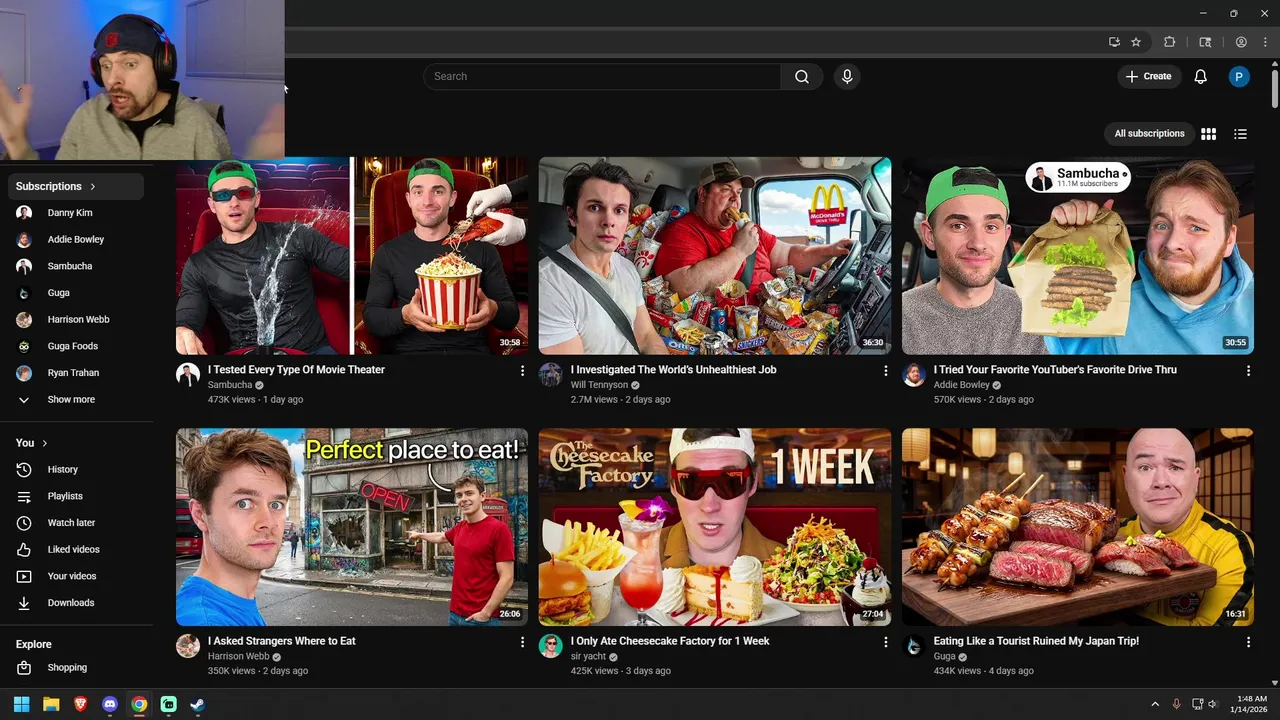Open sir yacht channel name under video
The width and height of the screenshot is (1280, 720).
(x=589, y=657)
